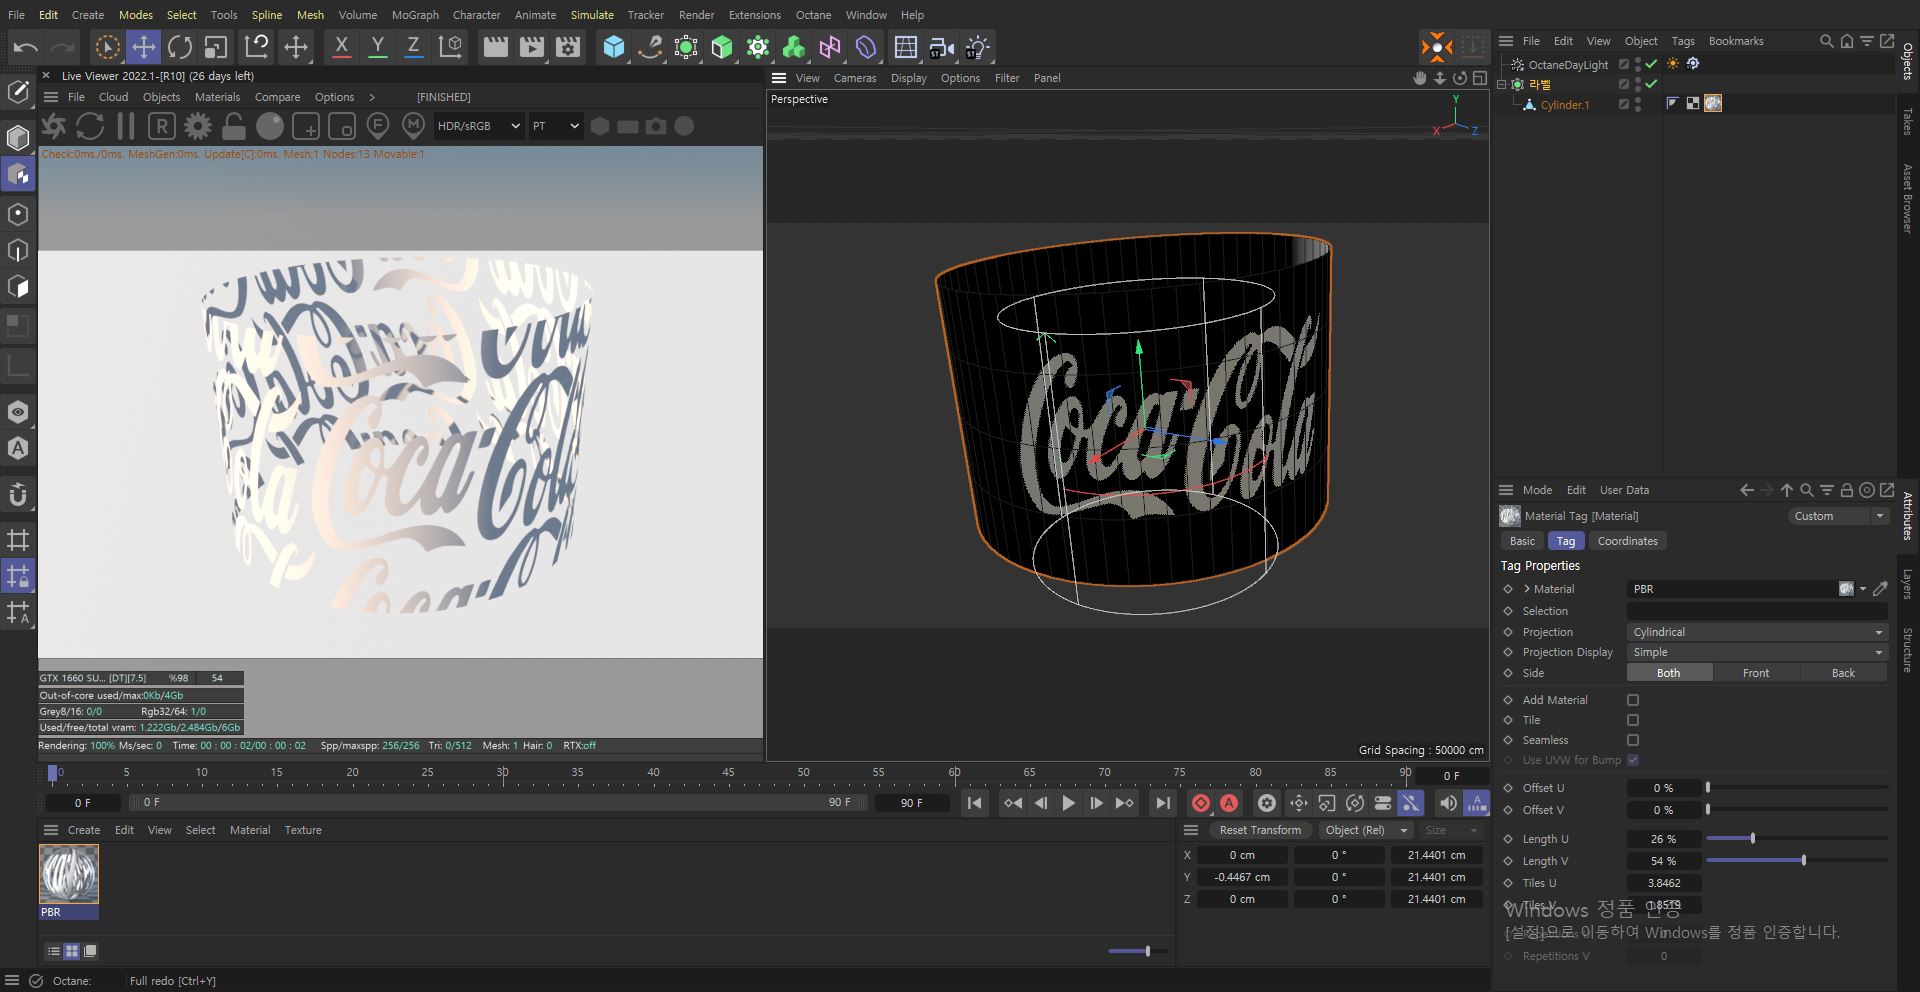The image size is (1920, 992).
Task: Set Side to Back
Action: pyautogui.click(x=1843, y=673)
